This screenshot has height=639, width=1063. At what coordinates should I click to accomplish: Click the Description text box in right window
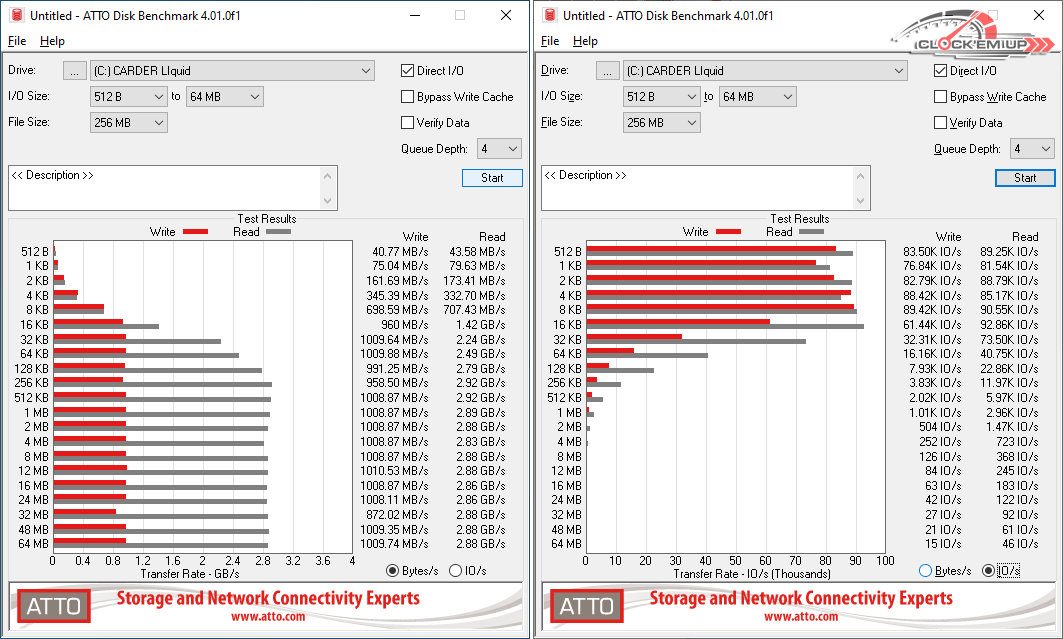click(698, 188)
